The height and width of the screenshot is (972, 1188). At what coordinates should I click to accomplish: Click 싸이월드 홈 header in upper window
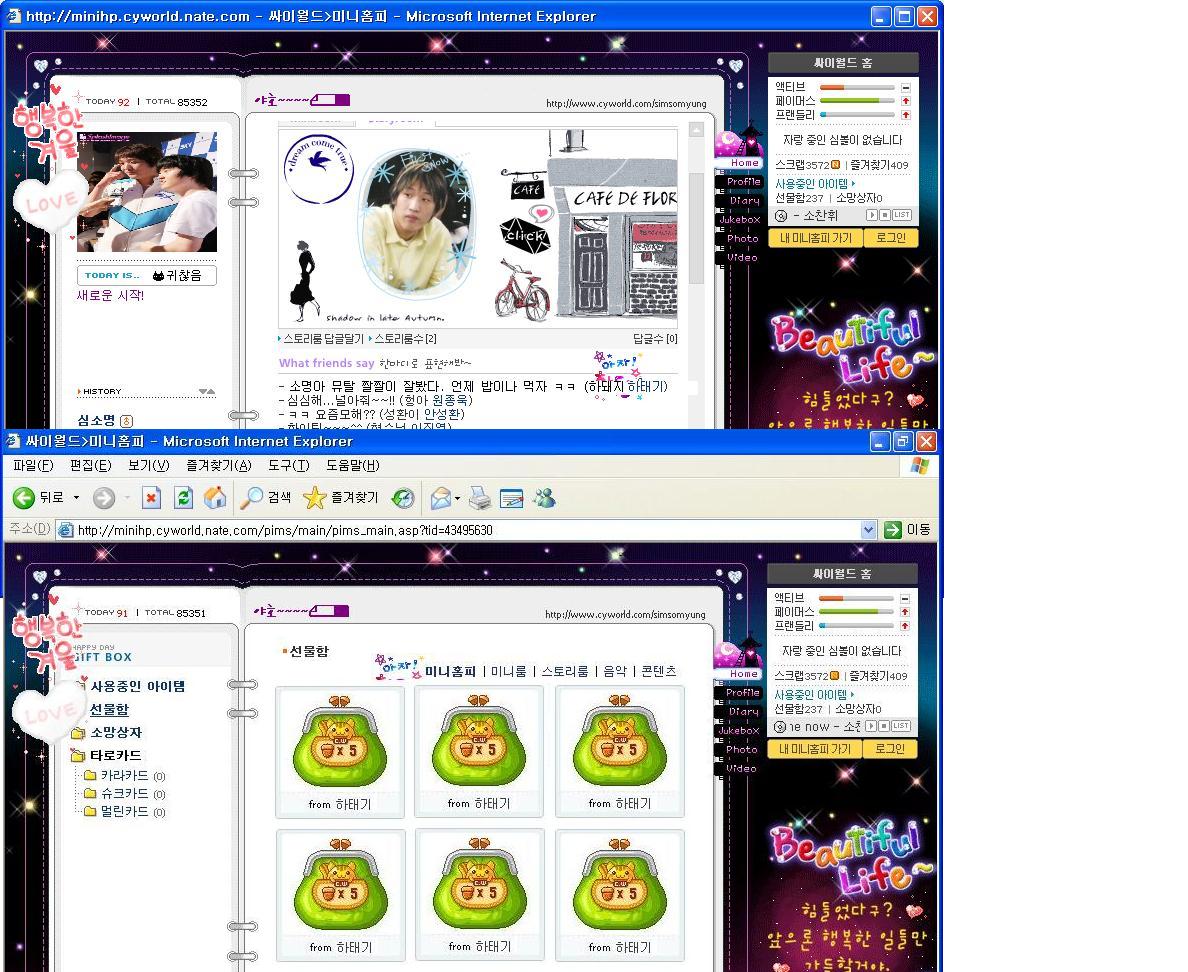843,63
